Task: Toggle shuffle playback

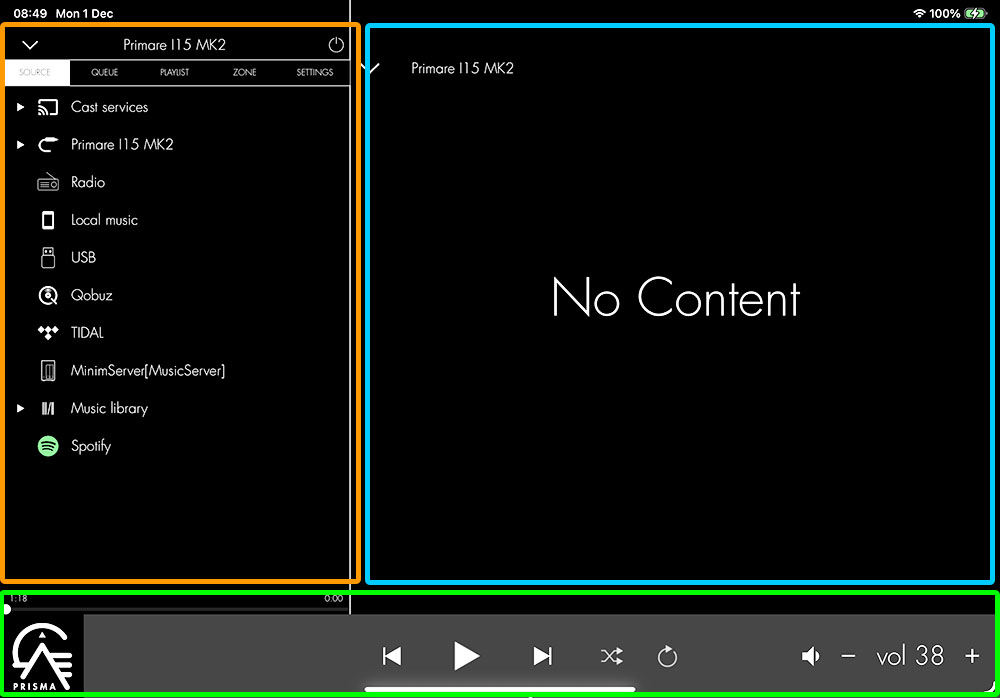Action: (611, 656)
